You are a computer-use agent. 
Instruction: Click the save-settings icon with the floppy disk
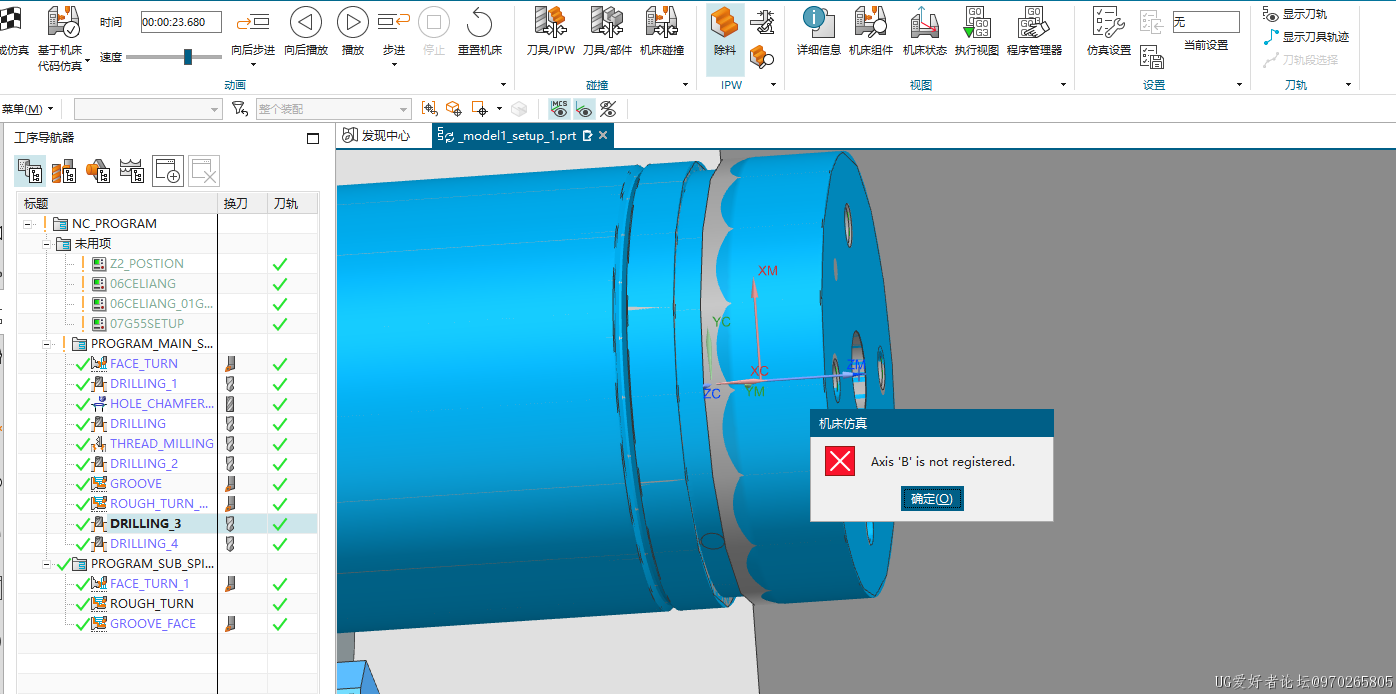click(1151, 57)
